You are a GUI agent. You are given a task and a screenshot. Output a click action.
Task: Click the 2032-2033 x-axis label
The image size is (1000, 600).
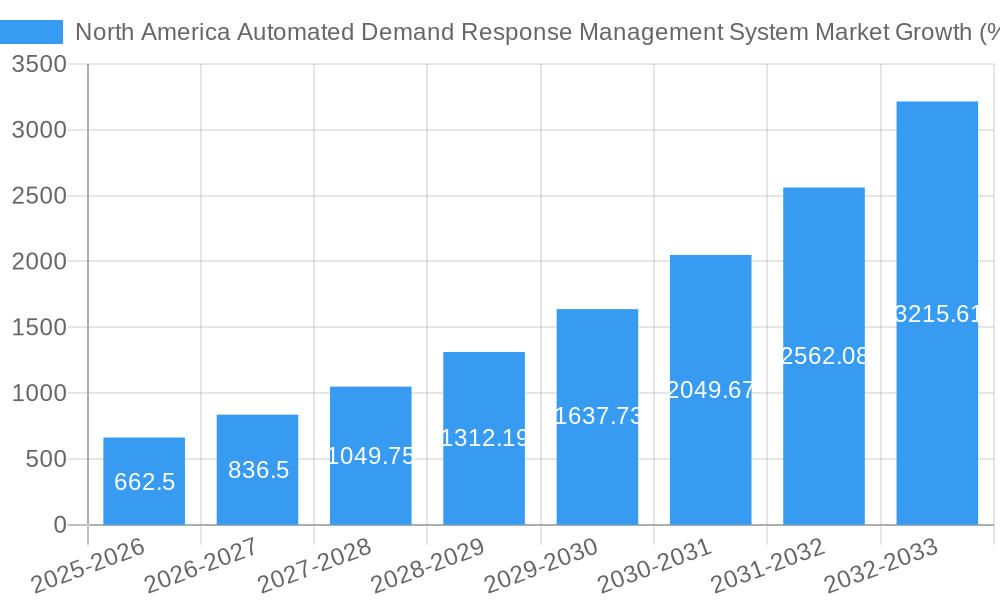[x=881, y=565]
